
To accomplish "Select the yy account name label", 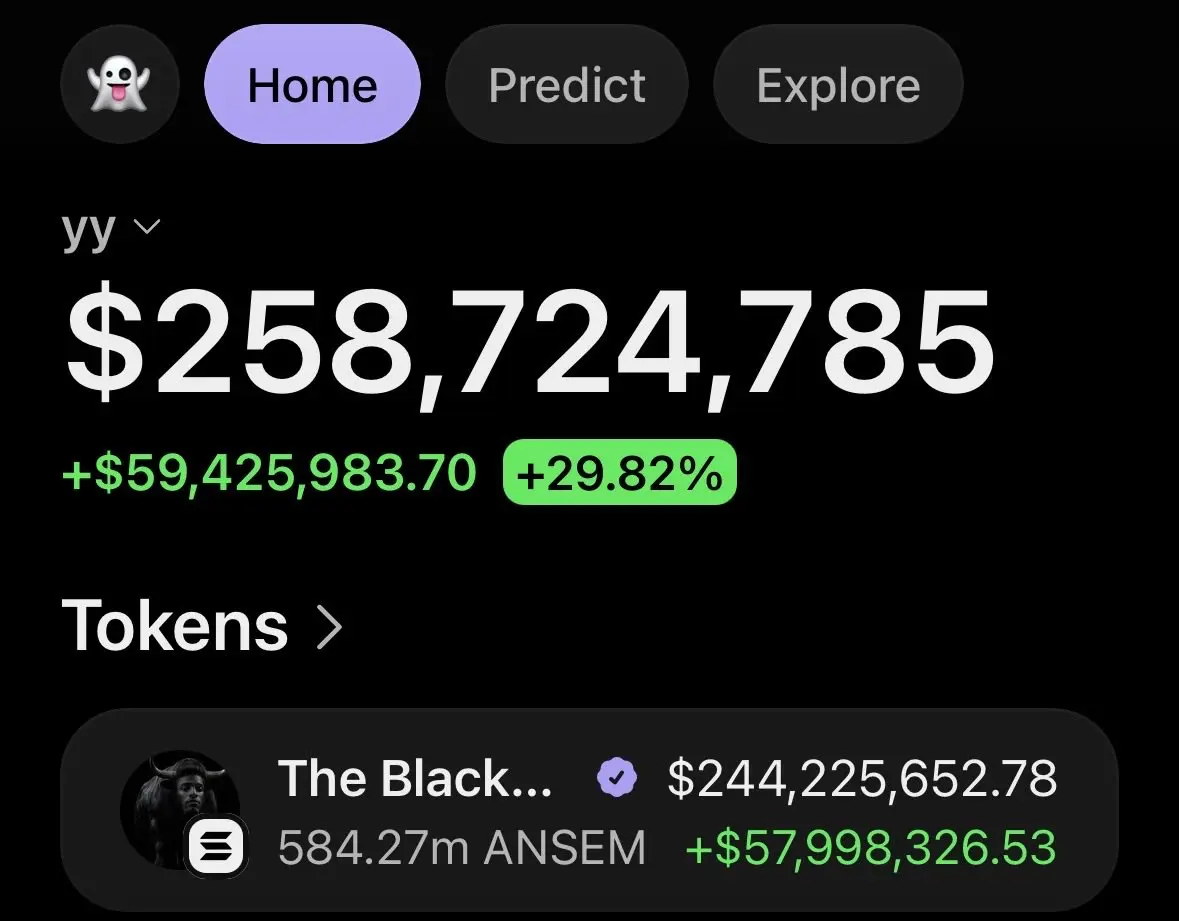I will point(89,230).
